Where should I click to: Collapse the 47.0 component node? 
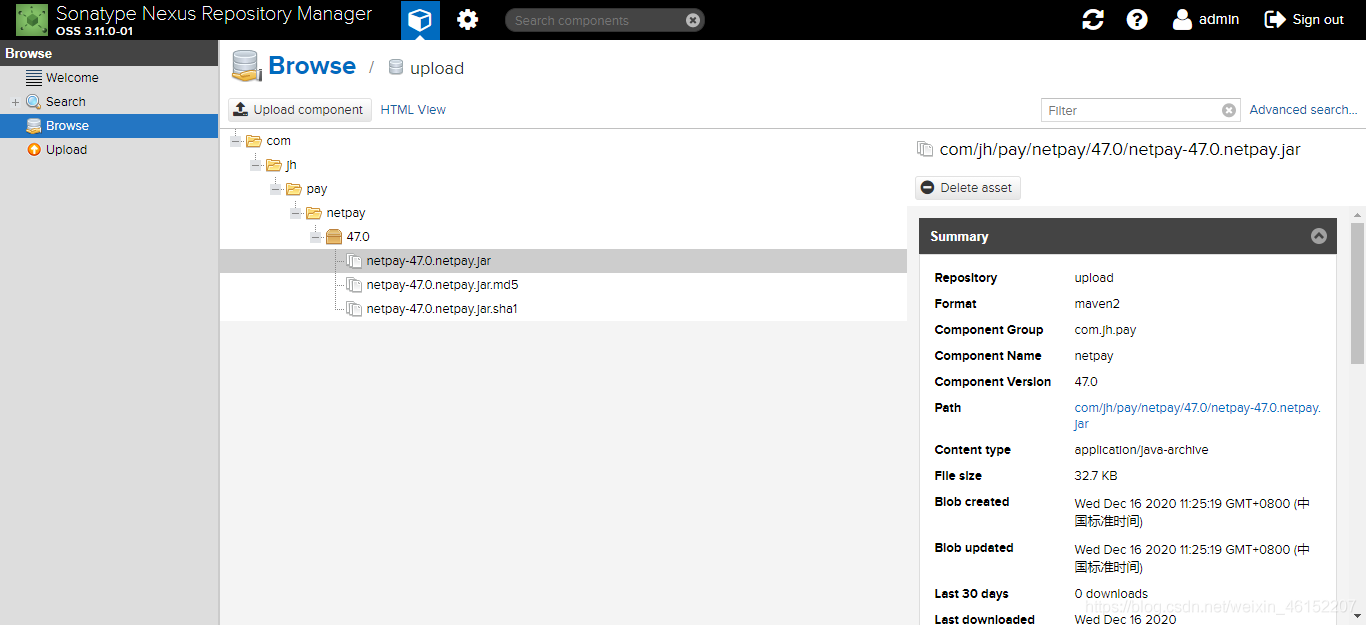tap(316, 237)
